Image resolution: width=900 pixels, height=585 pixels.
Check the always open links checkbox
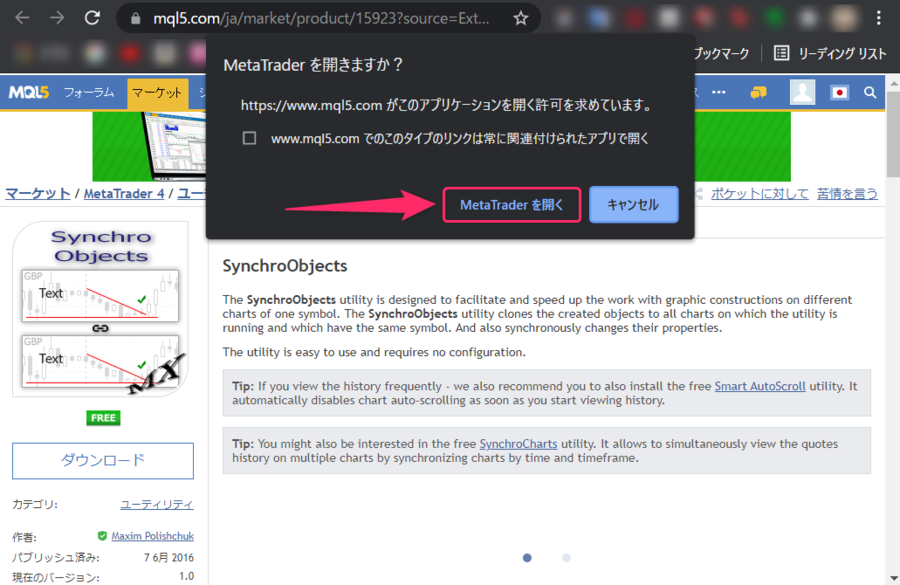click(249, 138)
